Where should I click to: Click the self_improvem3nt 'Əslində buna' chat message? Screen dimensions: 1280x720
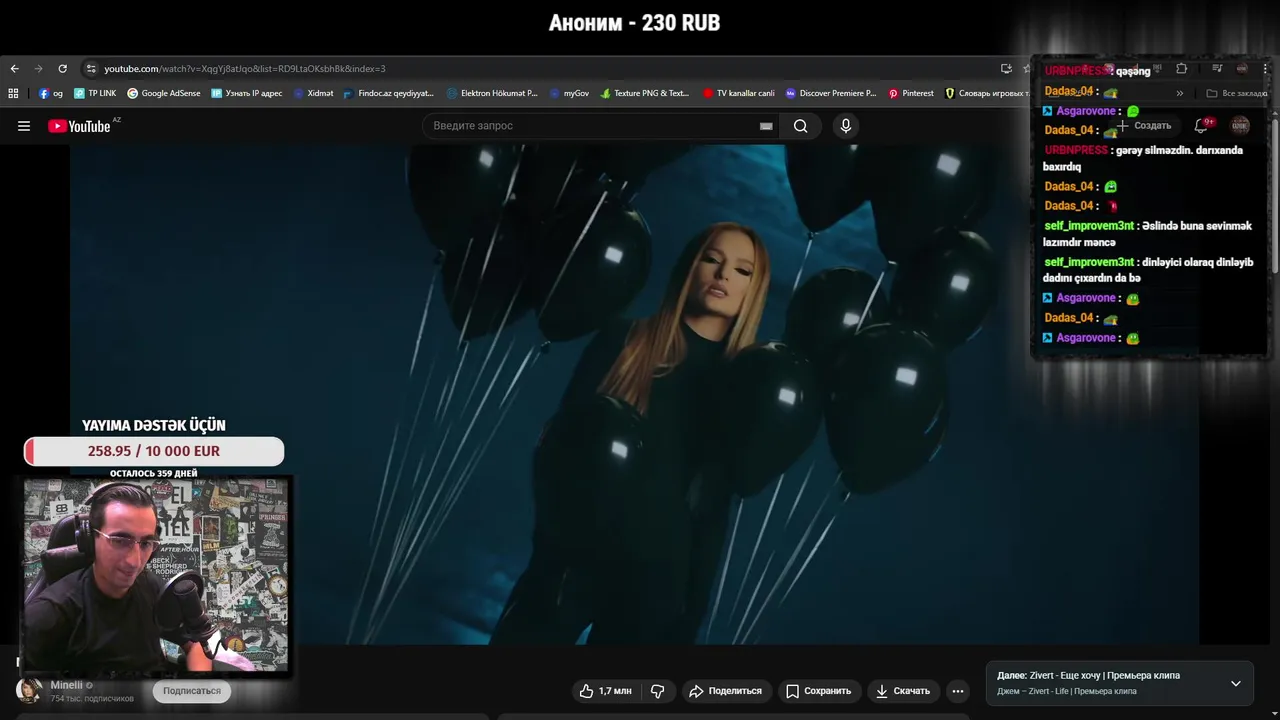(x=1147, y=234)
